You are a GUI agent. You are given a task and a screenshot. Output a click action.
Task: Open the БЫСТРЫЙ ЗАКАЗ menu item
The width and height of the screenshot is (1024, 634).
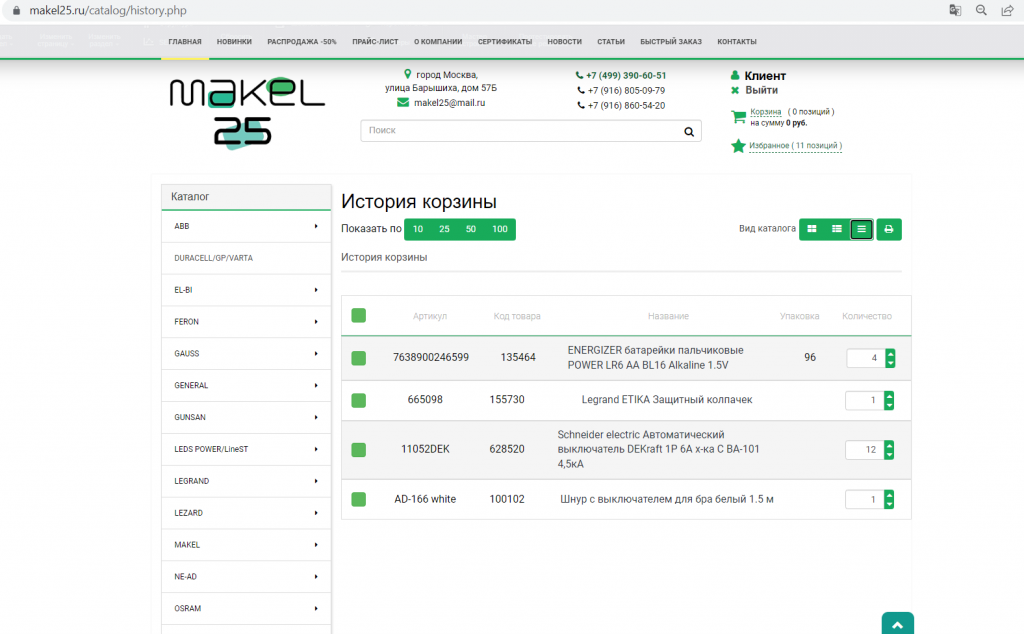pos(671,42)
